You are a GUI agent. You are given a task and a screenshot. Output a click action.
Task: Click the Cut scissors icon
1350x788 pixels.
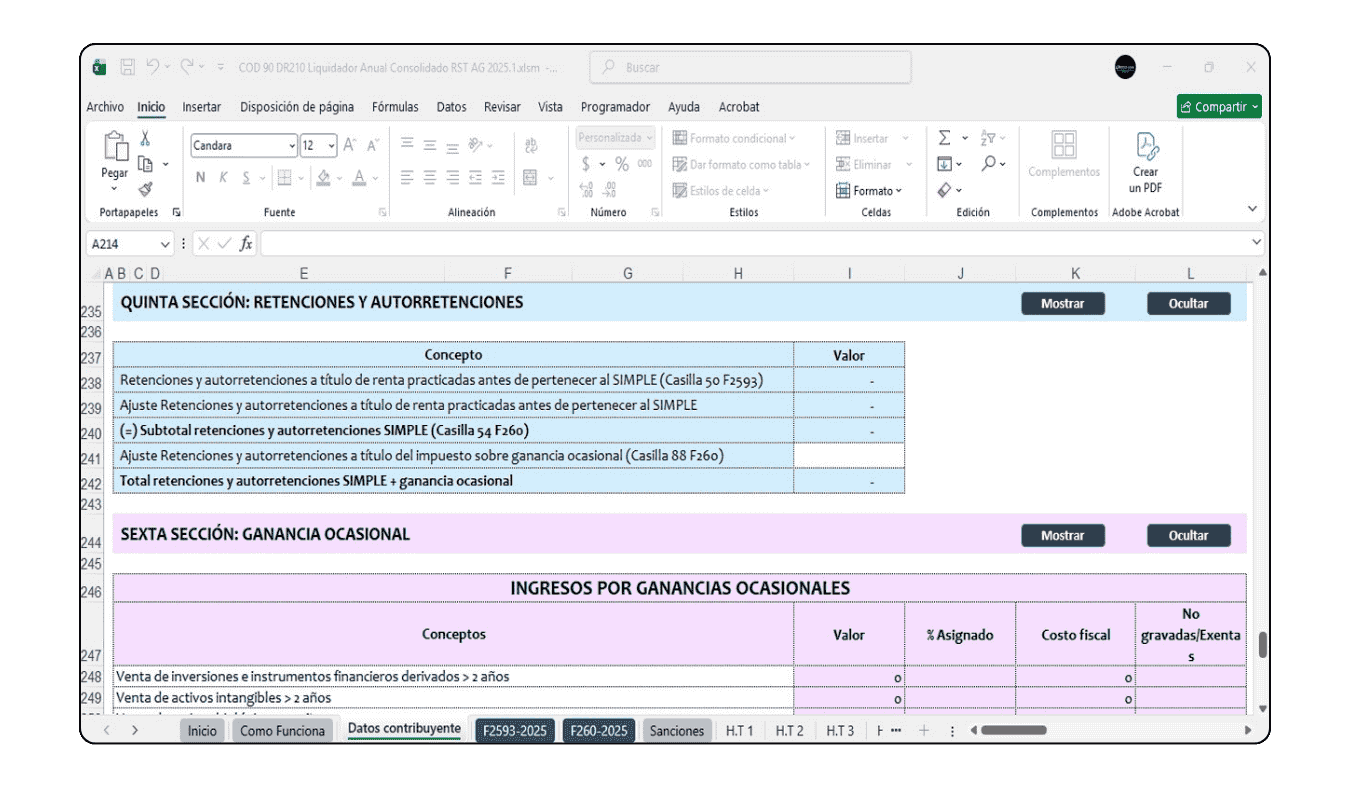click(145, 139)
